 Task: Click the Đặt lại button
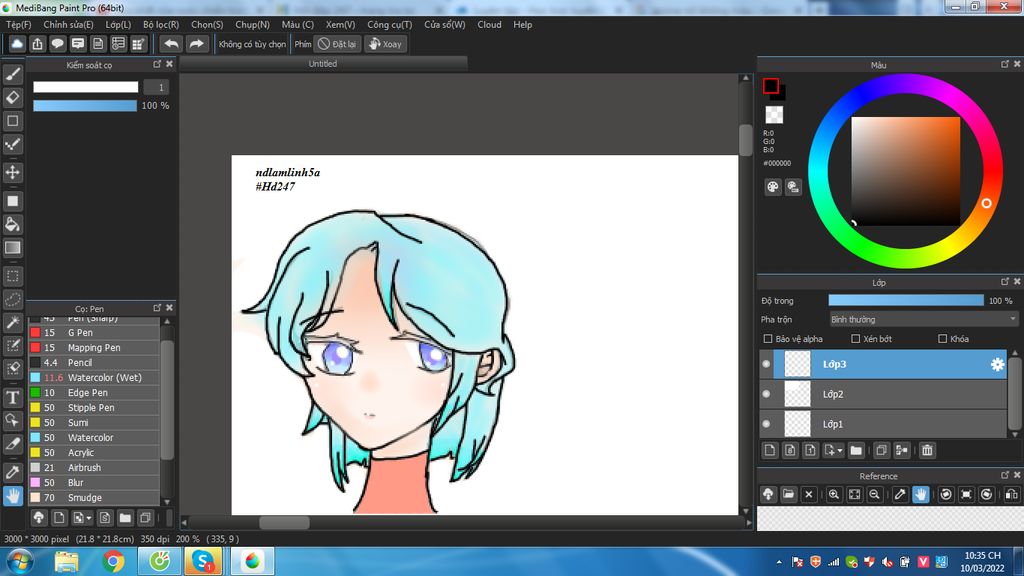point(337,44)
